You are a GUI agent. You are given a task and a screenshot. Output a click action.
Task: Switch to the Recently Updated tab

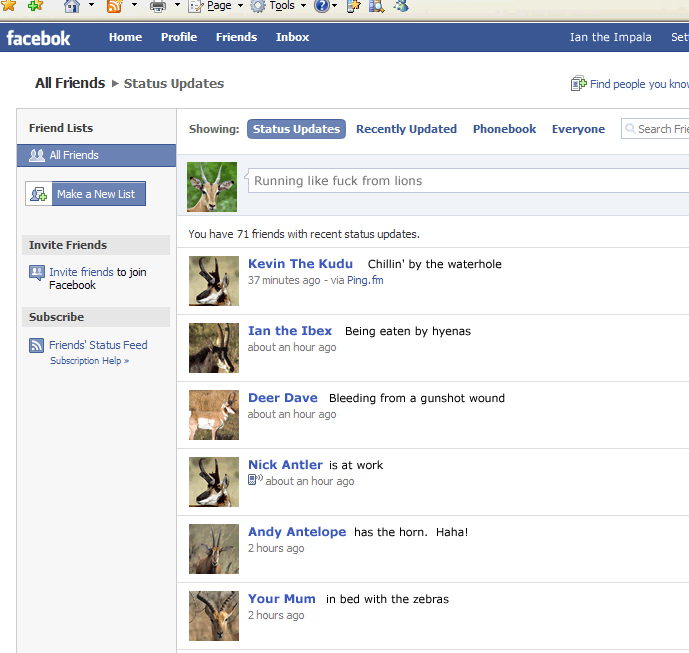point(406,129)
